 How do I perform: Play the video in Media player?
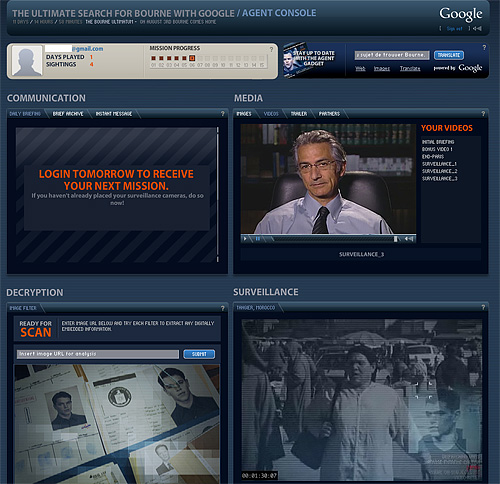coord(245,239)
